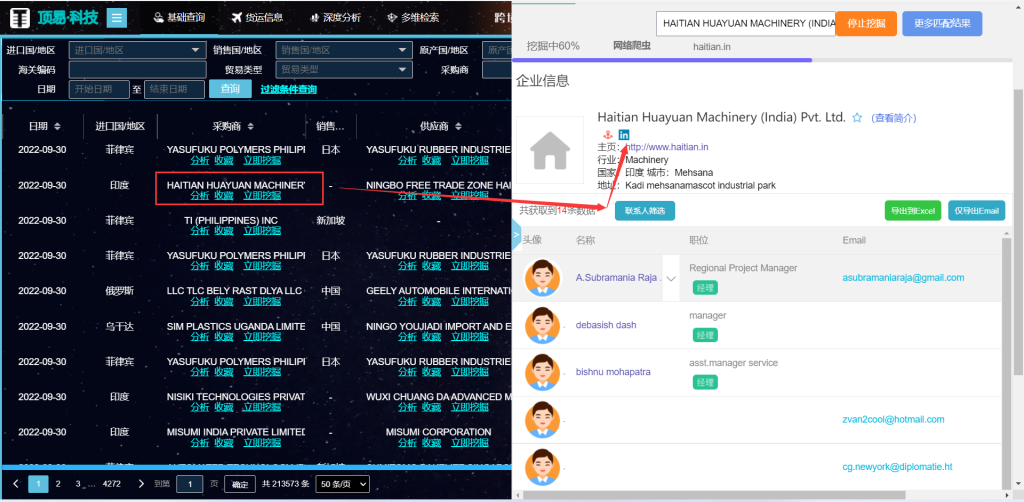Sort by the 日期 column sort arrows
The height and width of the screenshot is (502, 1024).
click(58, 126)
